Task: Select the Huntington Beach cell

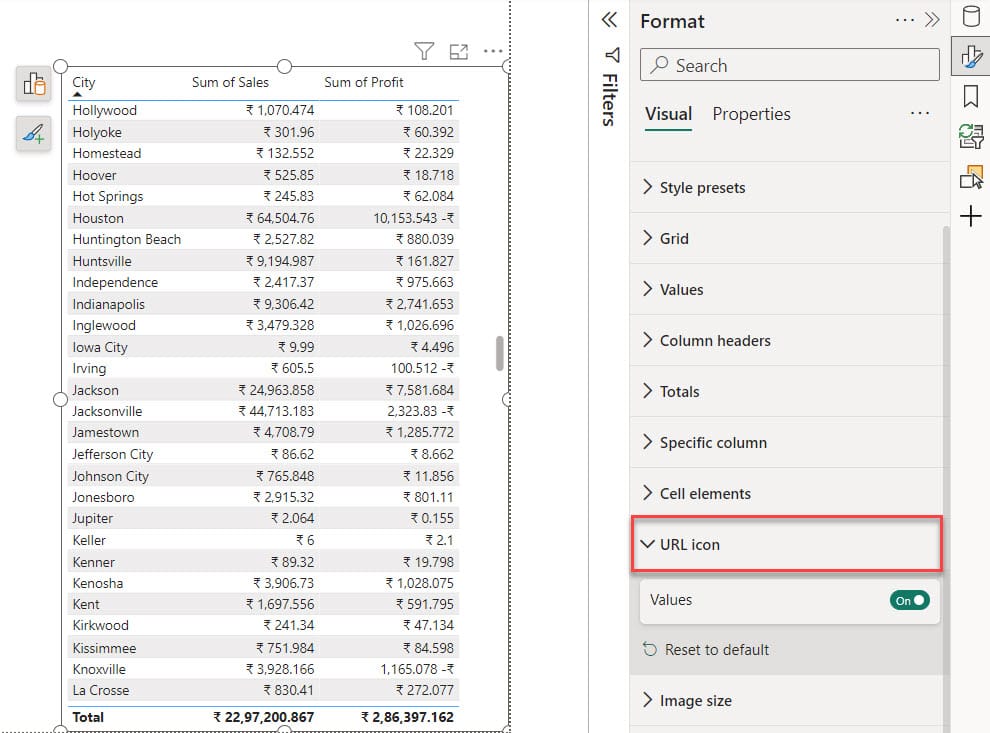Action: 126,239
